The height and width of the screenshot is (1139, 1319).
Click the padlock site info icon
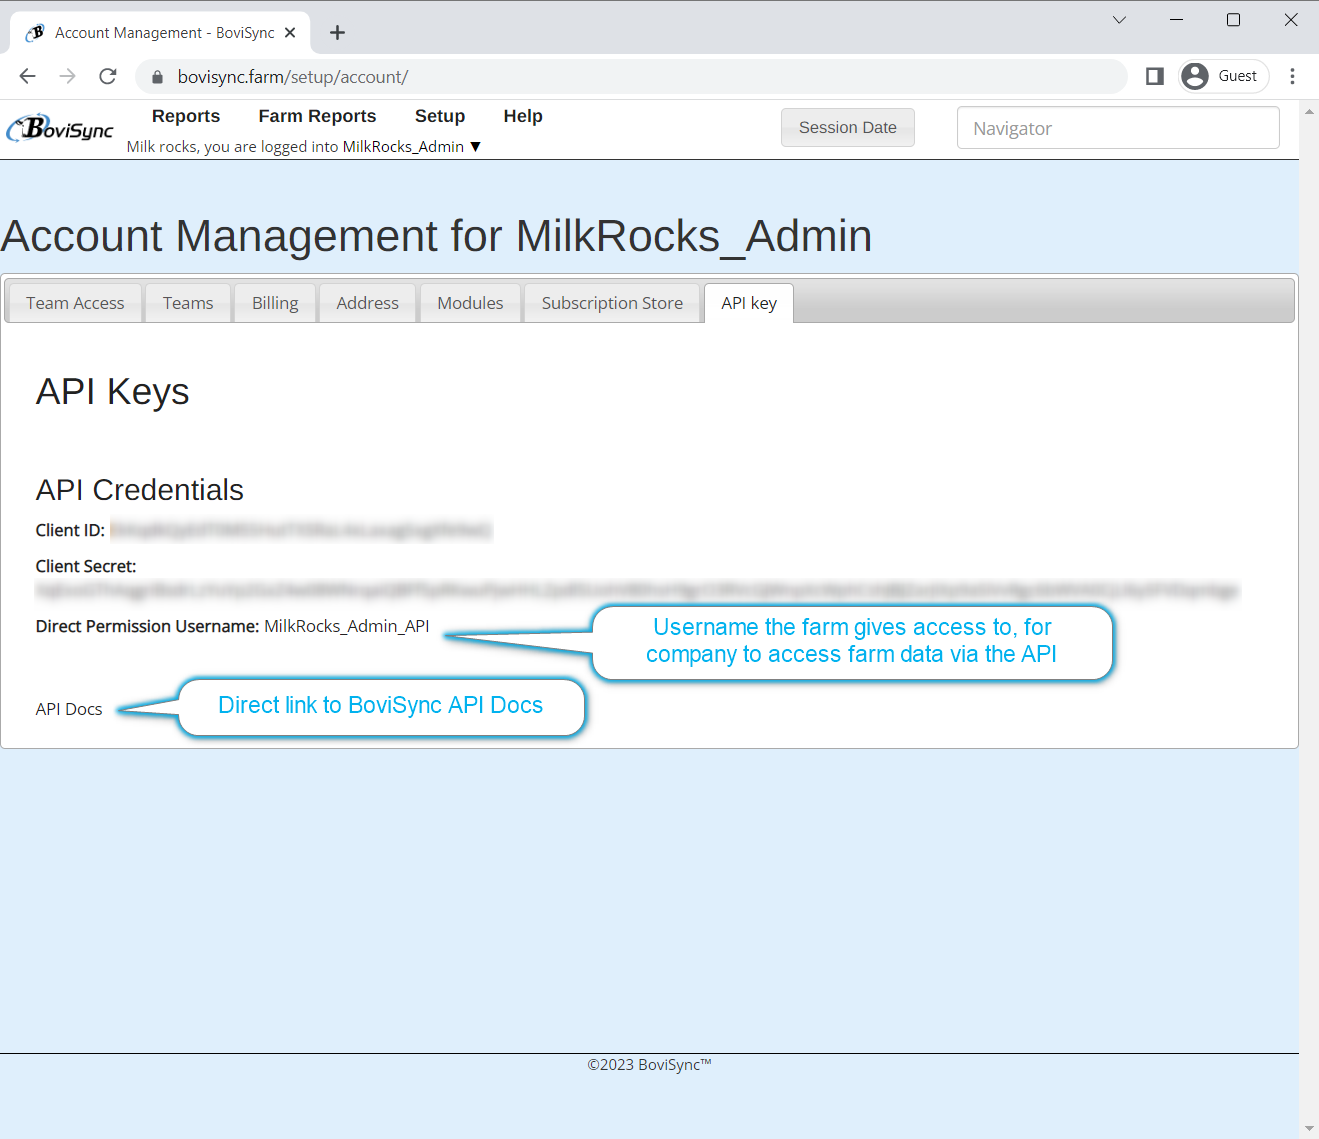tap(157, 77)
